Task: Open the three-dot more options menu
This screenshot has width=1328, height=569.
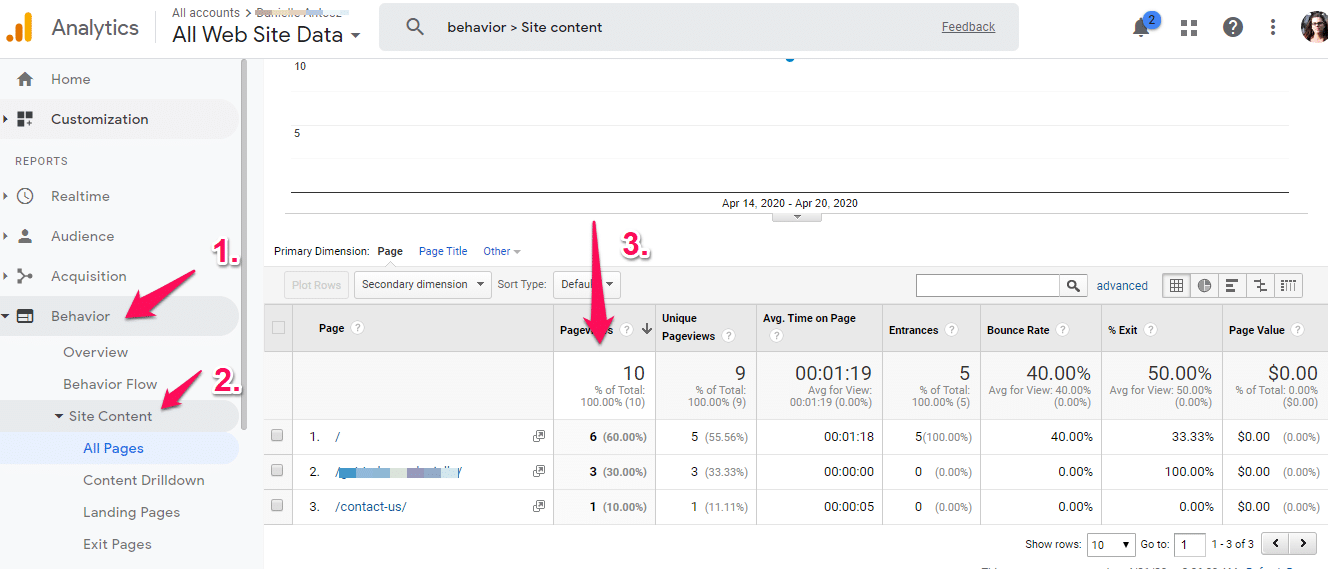Action: click(x=1273, y=28)
